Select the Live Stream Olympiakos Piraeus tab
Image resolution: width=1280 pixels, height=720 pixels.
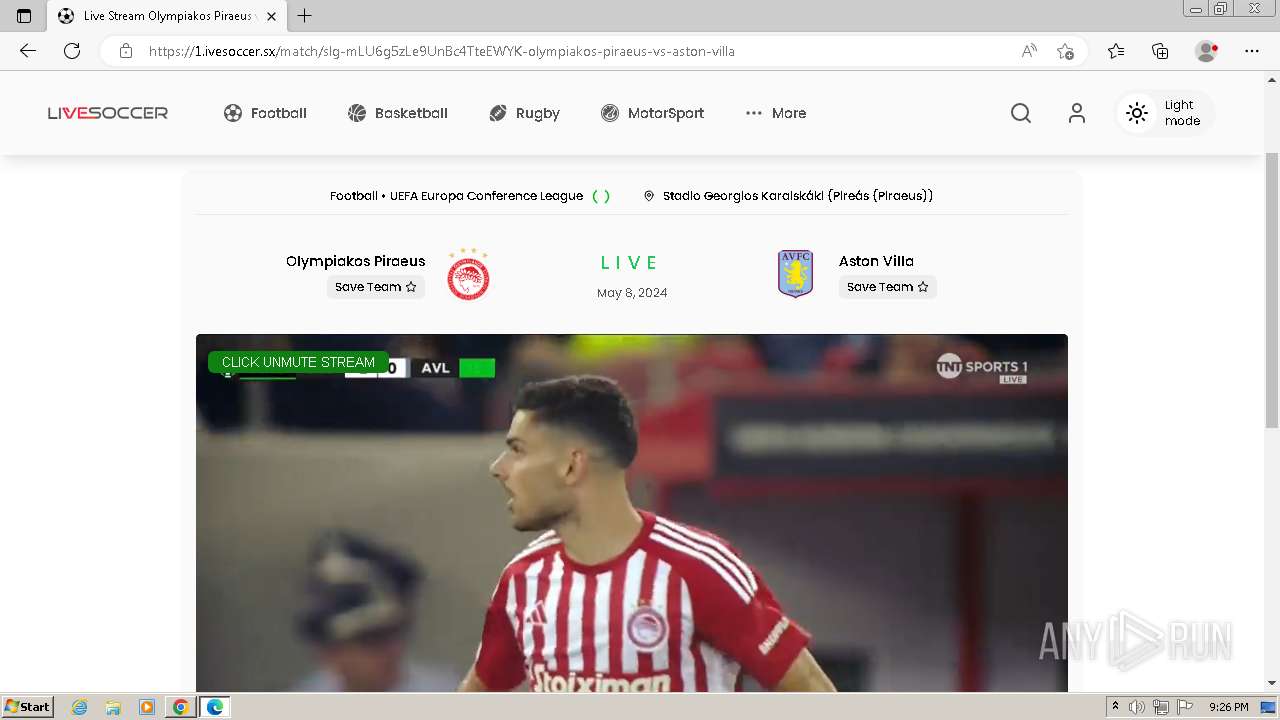[x=166, y=16]
